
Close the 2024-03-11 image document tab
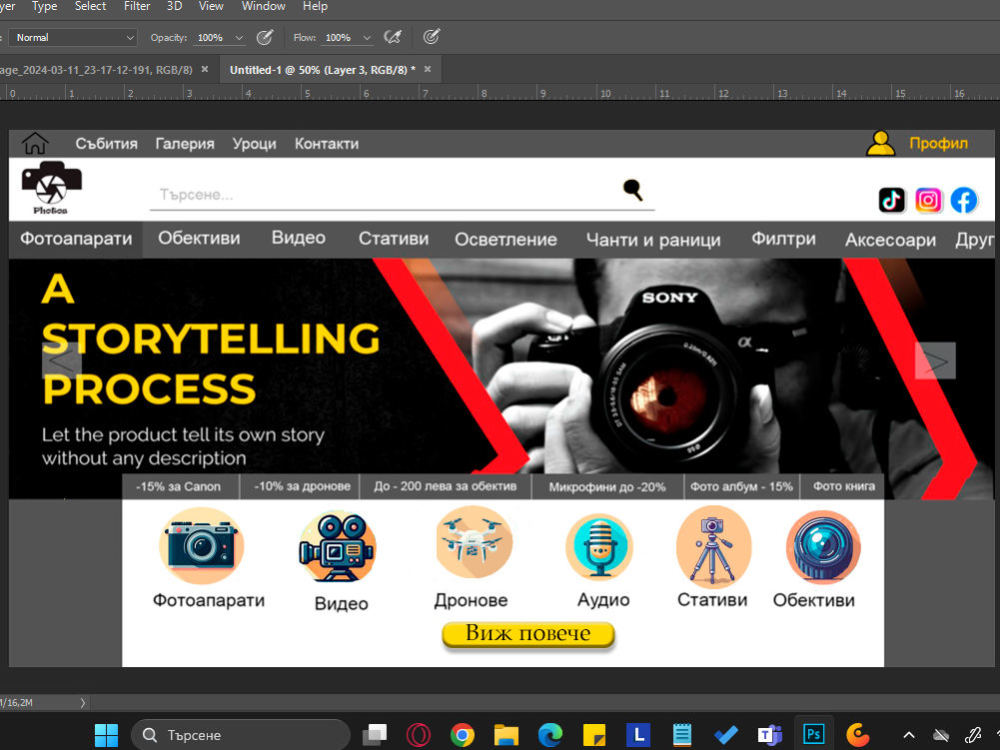(x=205, y=70)
